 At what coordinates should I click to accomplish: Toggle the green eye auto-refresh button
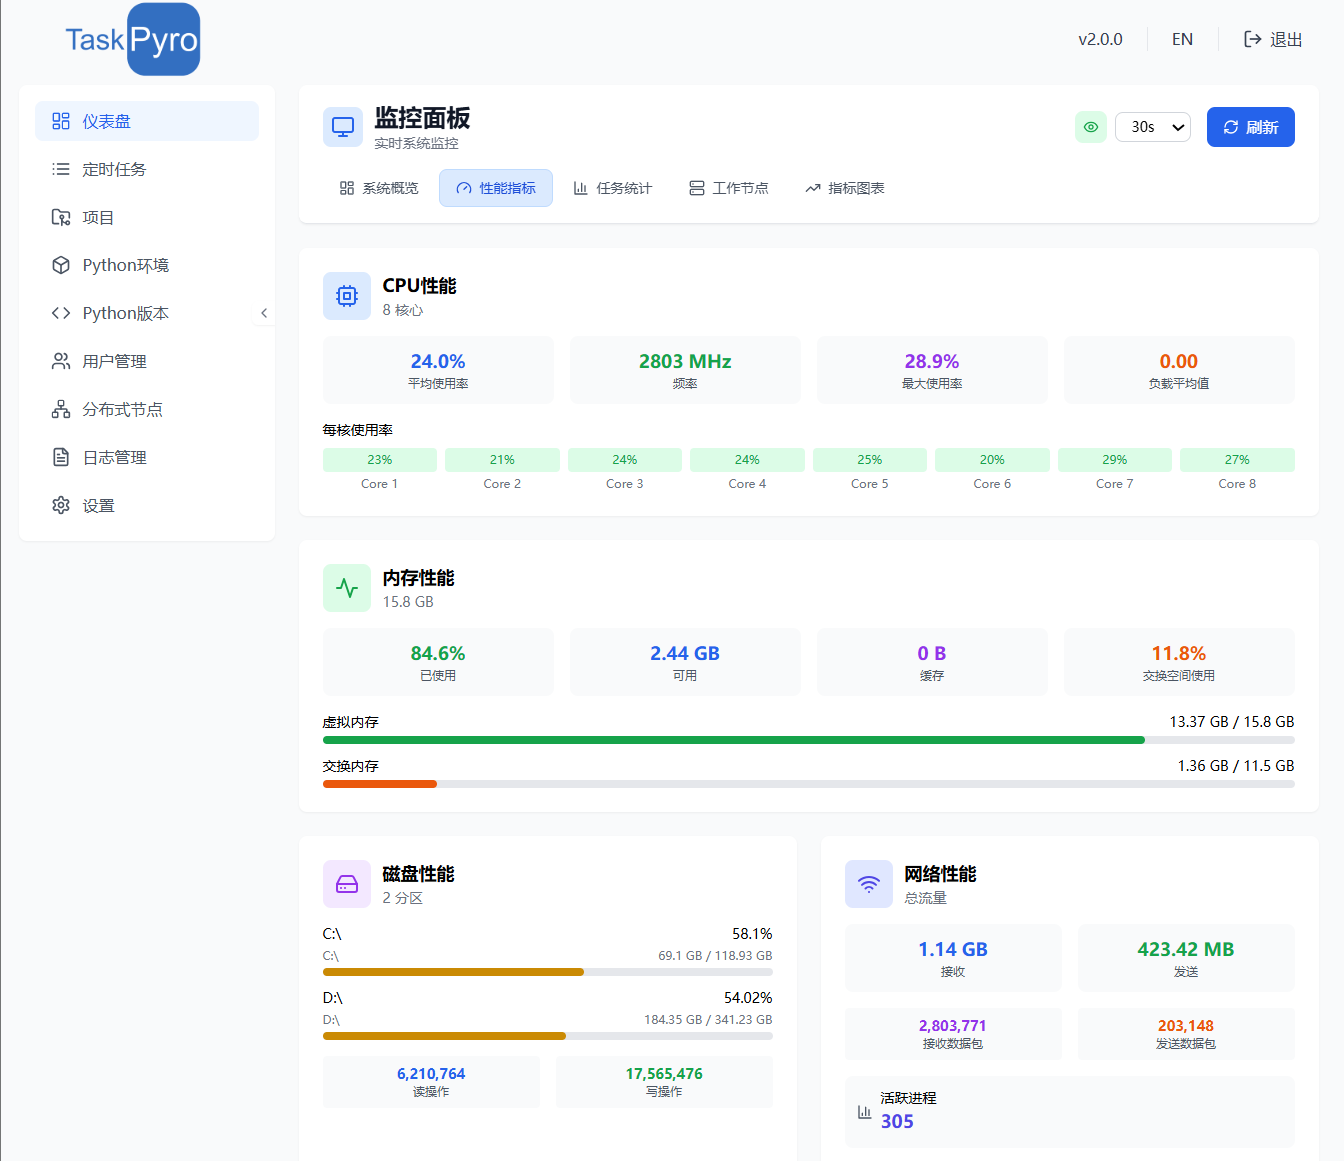click(1091, 127)
